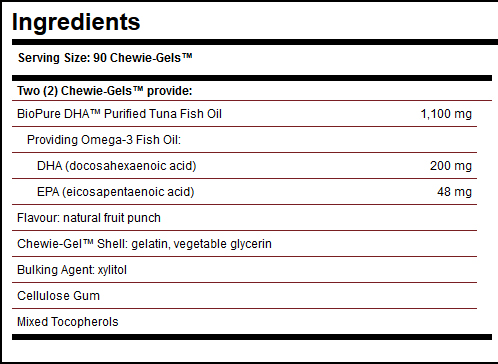Click the Mixed Tocopherols row
Screen dimensions: 498x364
pos(244,322)
